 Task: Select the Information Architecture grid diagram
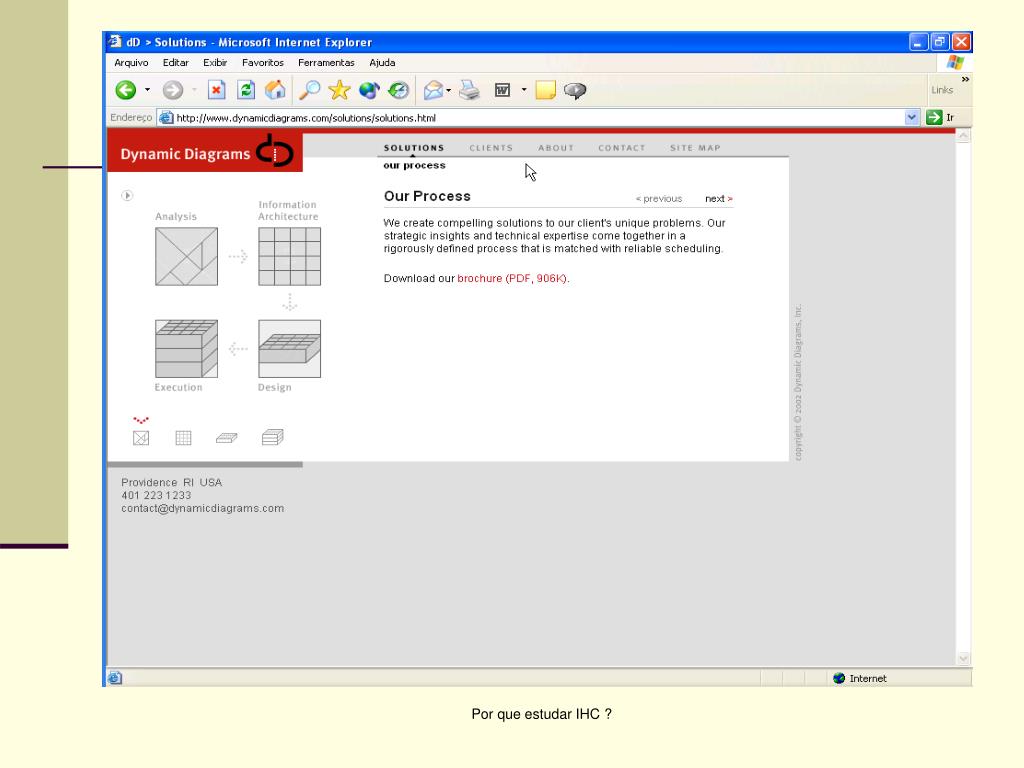point(289,256)
